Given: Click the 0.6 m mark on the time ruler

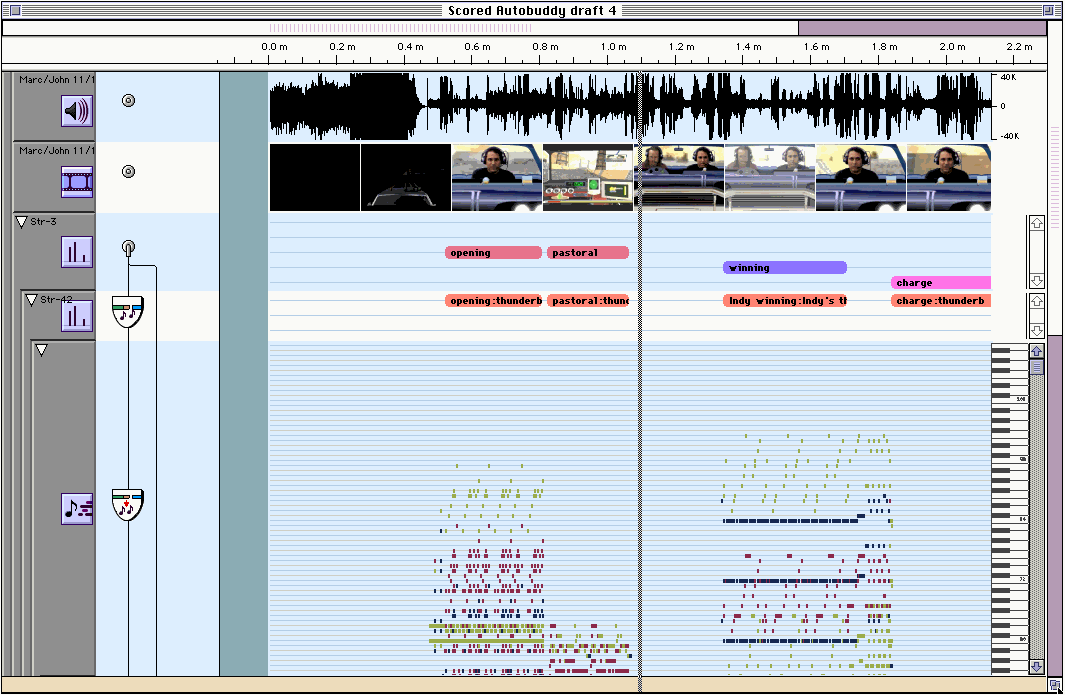Looking at the screenshot, I should coord(477,47).
